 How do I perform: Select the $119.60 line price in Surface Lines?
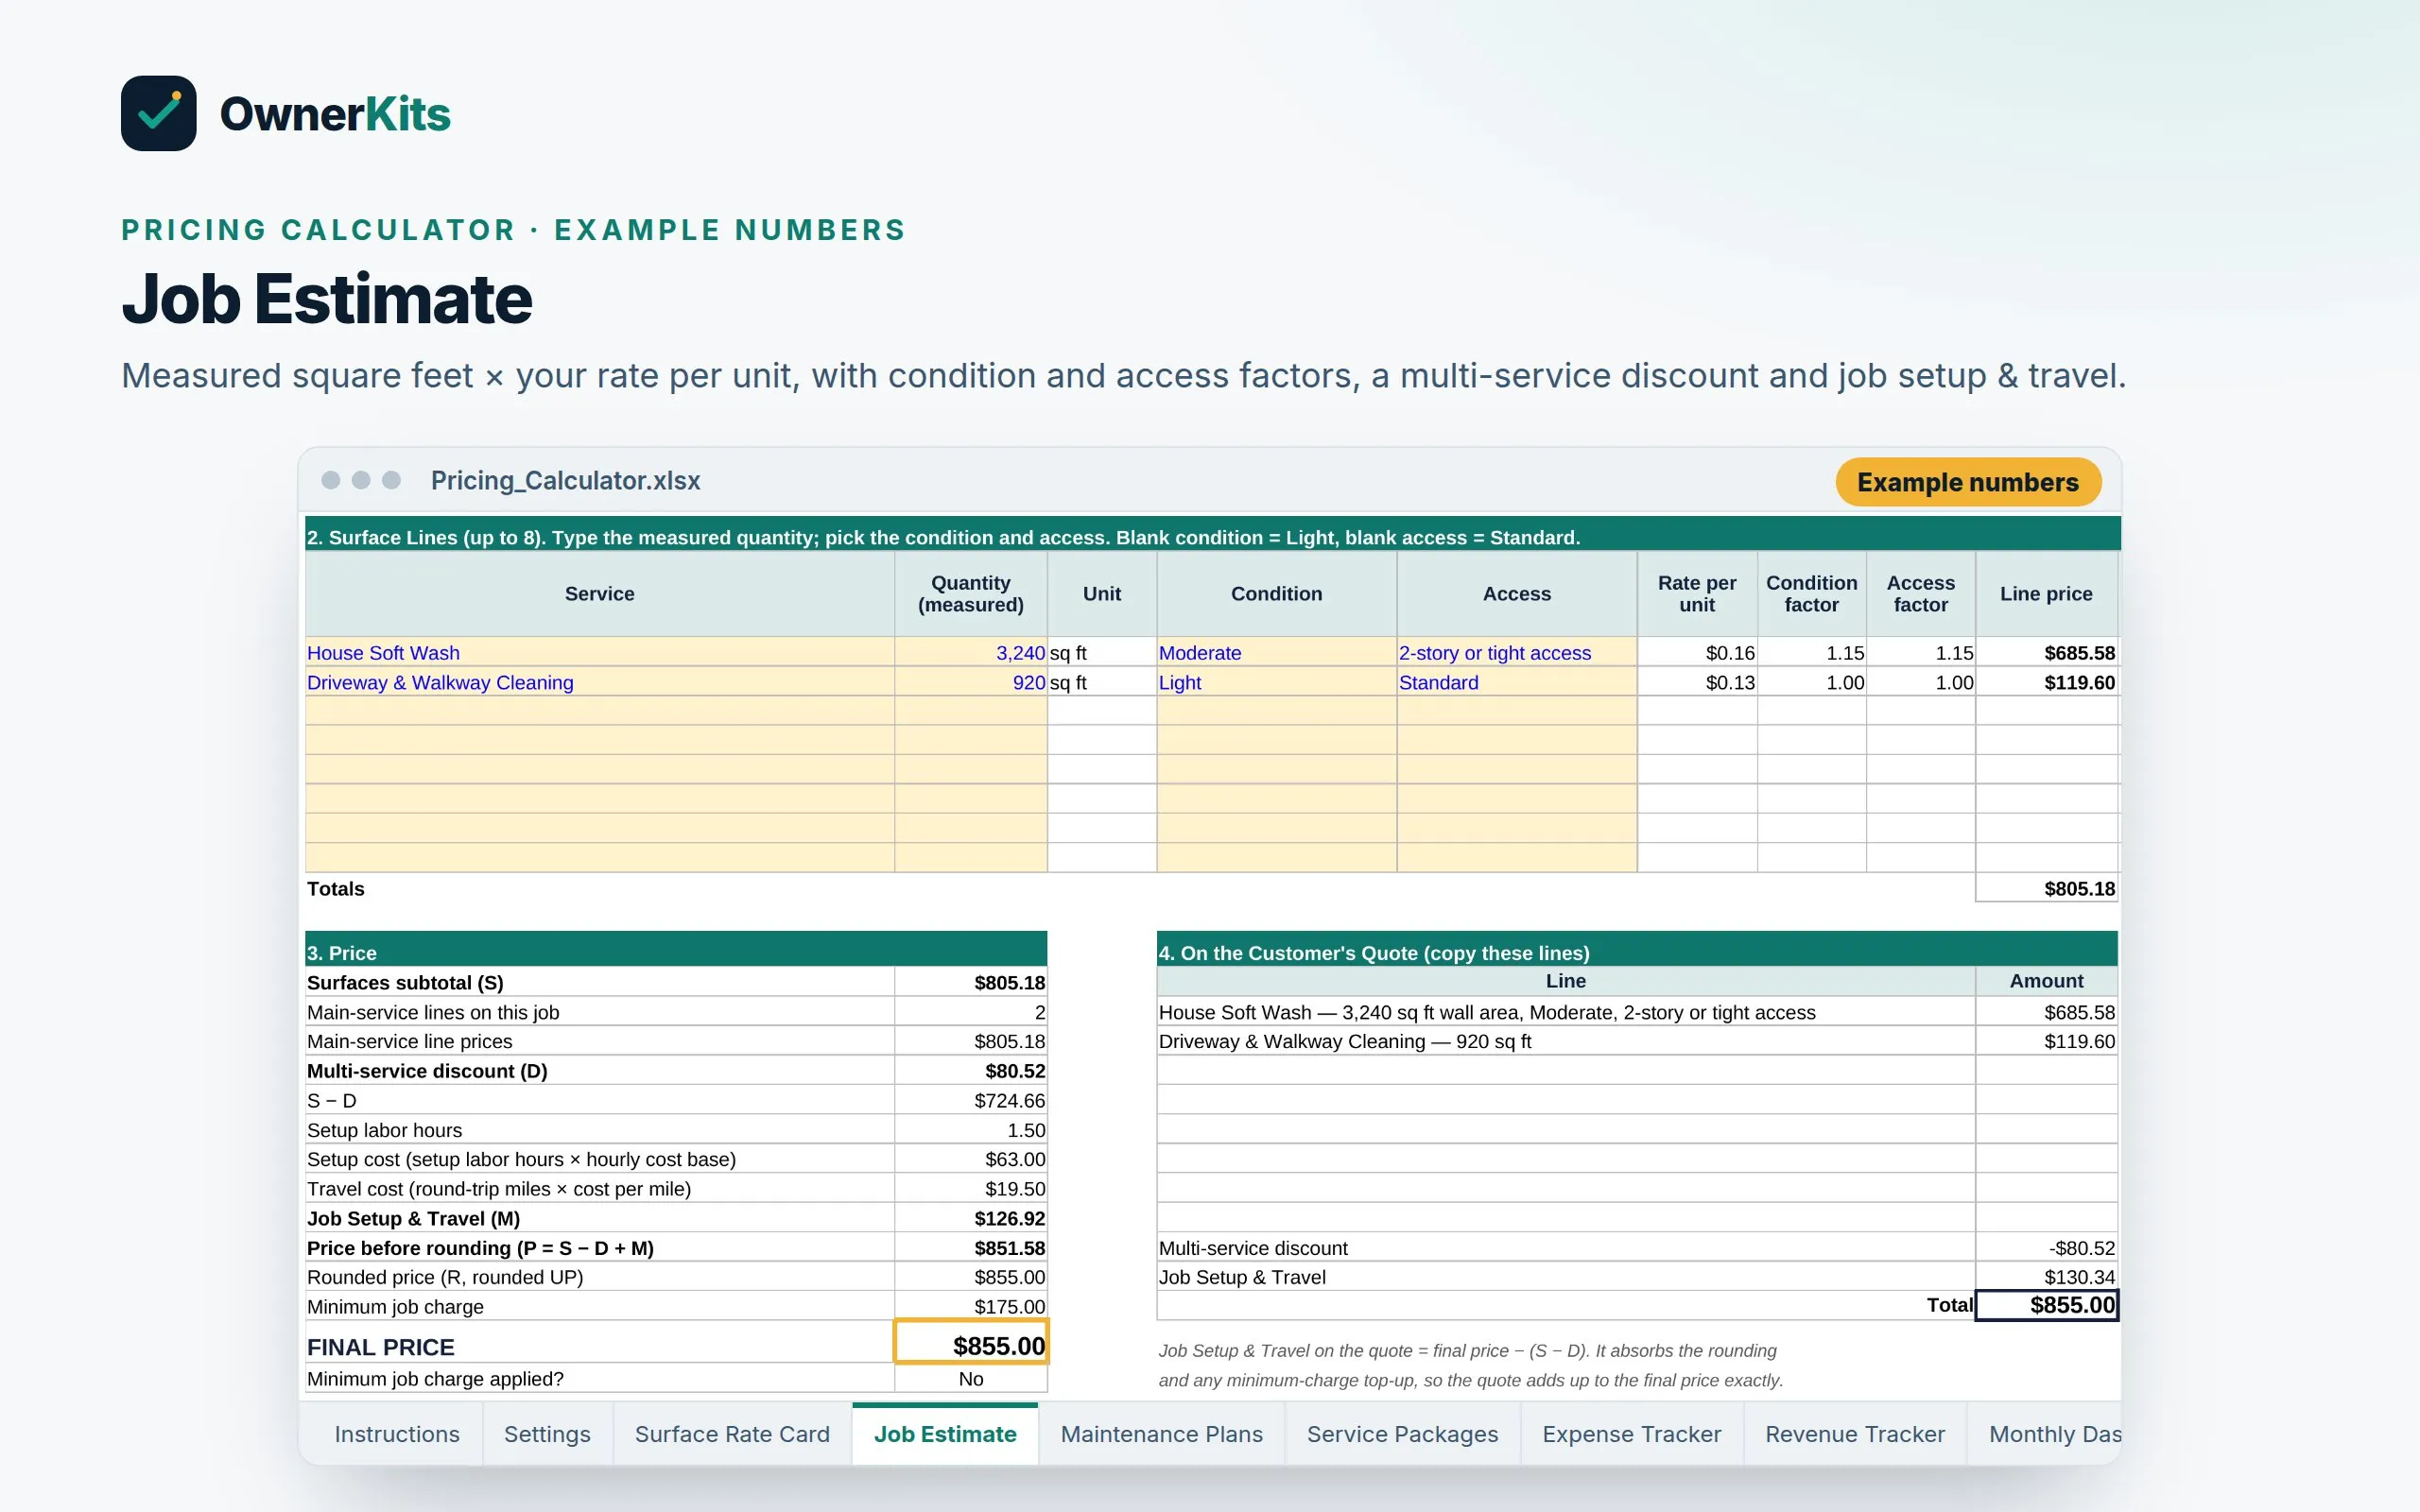(x=2046, y=682)
